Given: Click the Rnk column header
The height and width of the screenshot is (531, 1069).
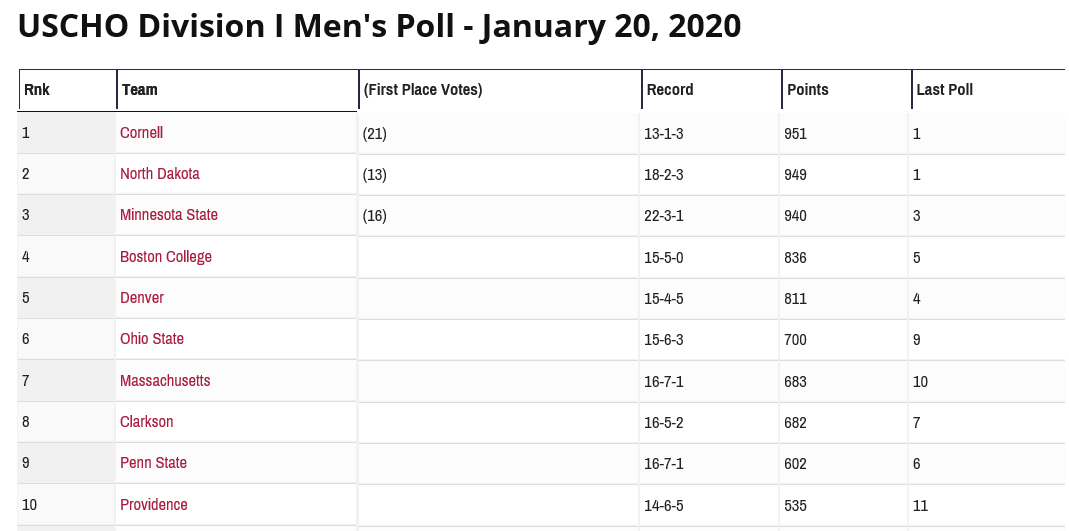Looking at the screenshot, I should (x=37, y=90).
